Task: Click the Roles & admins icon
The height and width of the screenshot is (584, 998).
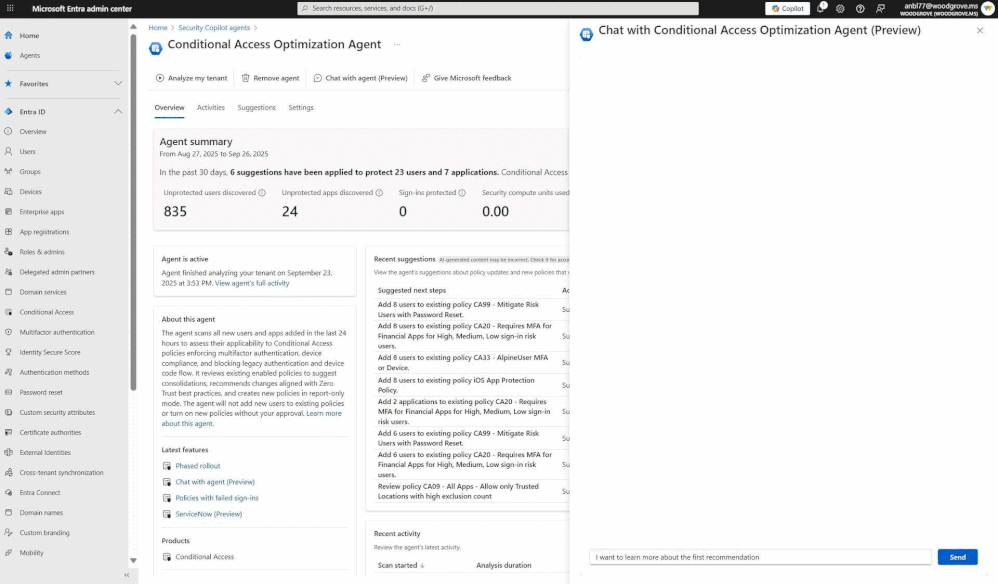Action: 8,252
